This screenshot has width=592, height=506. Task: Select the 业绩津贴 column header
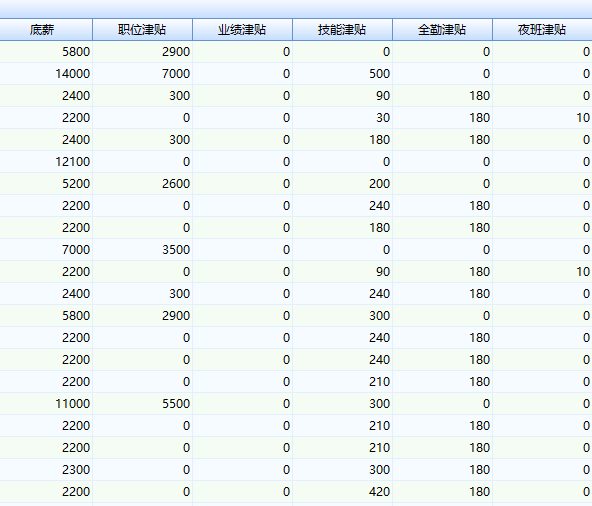pyautogui.click(x=242, y=29)
